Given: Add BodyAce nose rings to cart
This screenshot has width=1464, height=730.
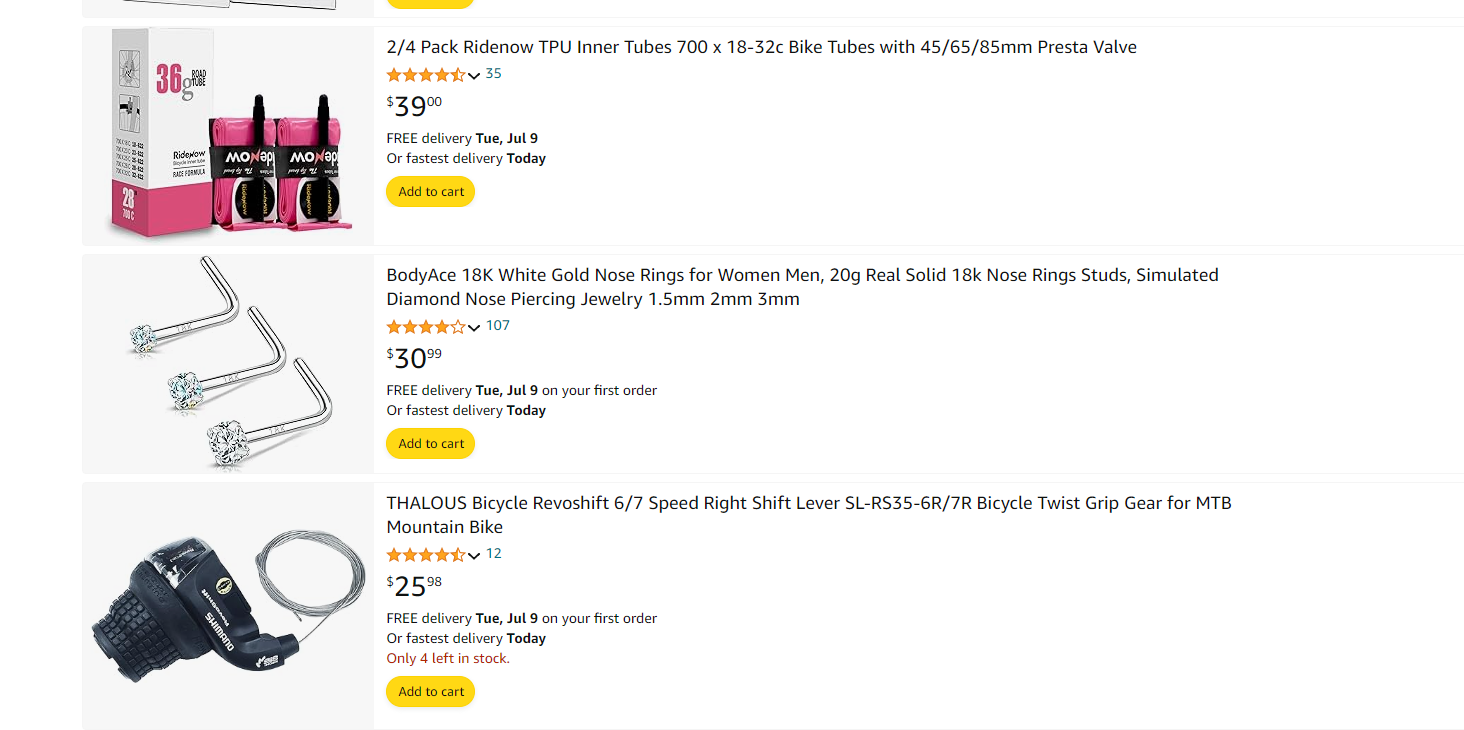Looking at the screenshot, I should (431, 444).
